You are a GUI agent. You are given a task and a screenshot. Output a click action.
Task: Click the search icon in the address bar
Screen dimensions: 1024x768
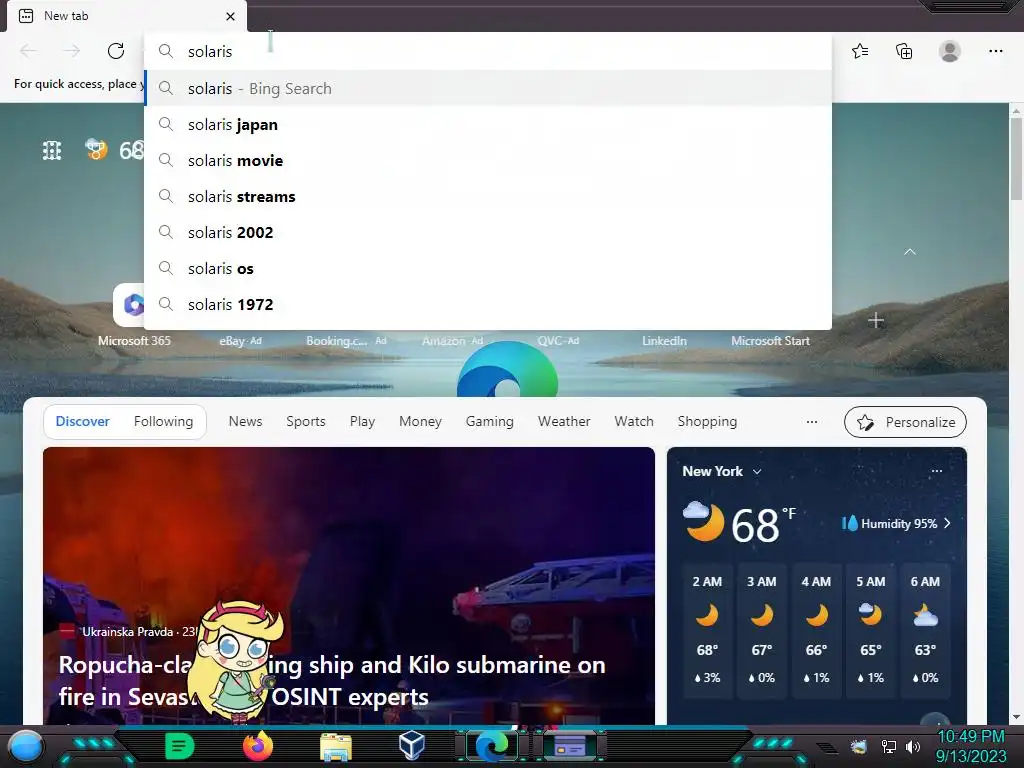click(x=166, y=51)
